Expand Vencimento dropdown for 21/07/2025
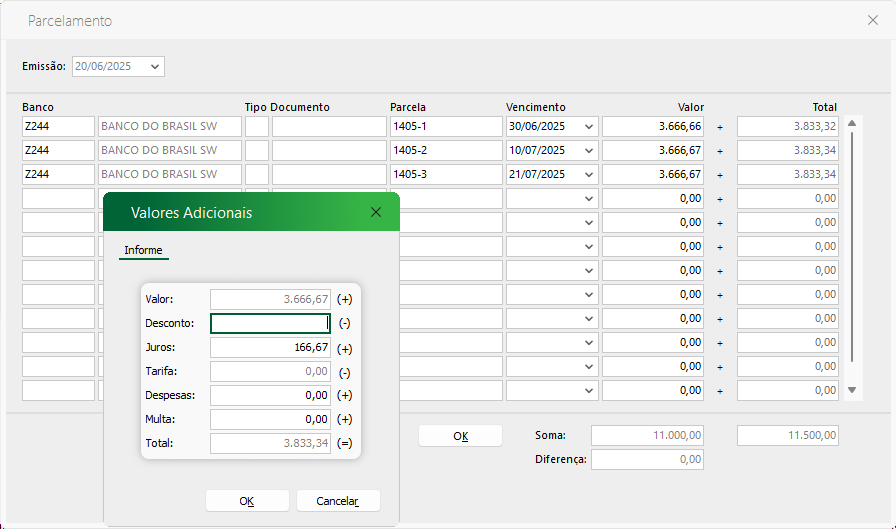Viewport: 896px width, 529px height. point(588,175)
